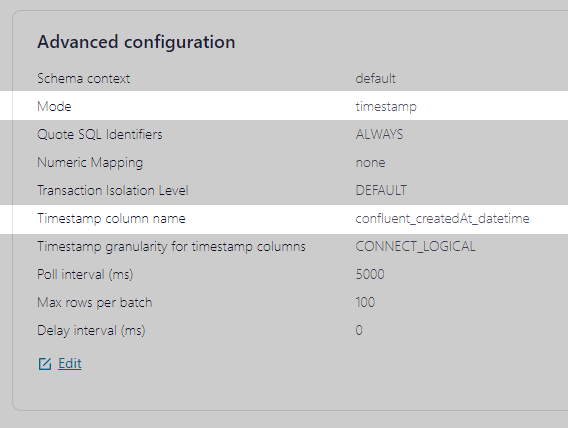Select the CONNECT_LOGICAL value
Screen dimensions: 568x428
415,247
